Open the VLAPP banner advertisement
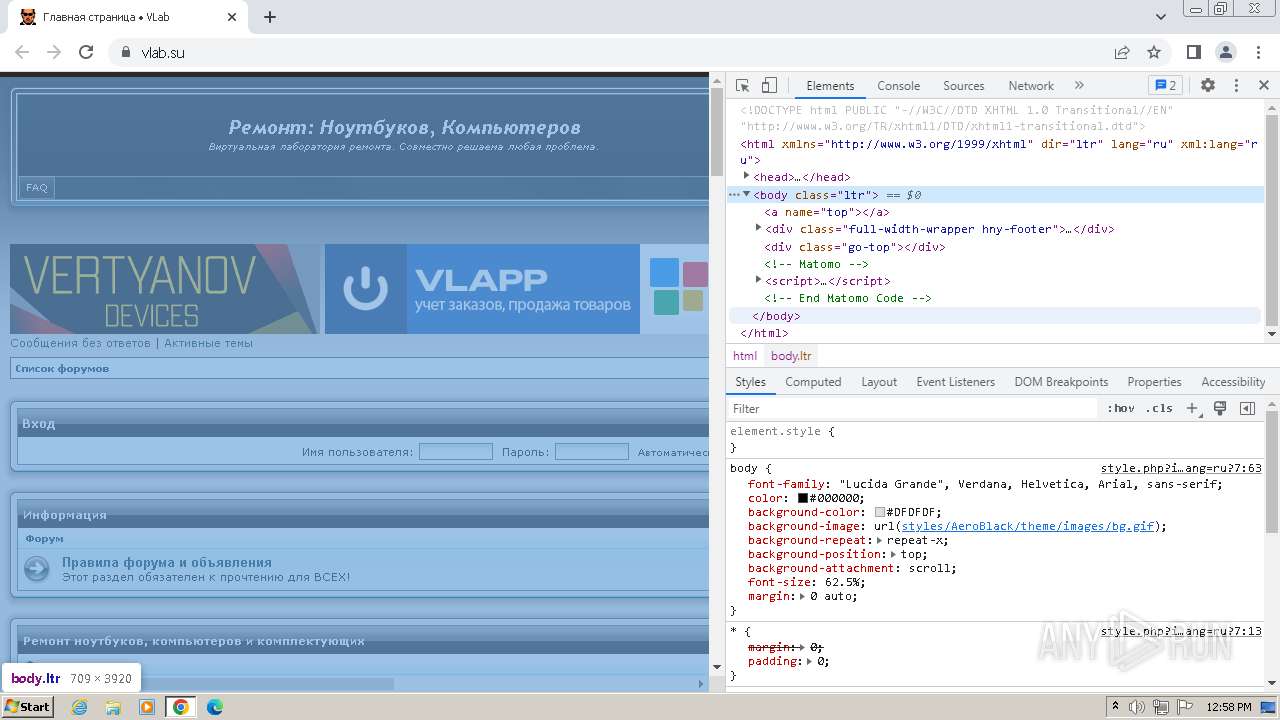 (482, 289)
